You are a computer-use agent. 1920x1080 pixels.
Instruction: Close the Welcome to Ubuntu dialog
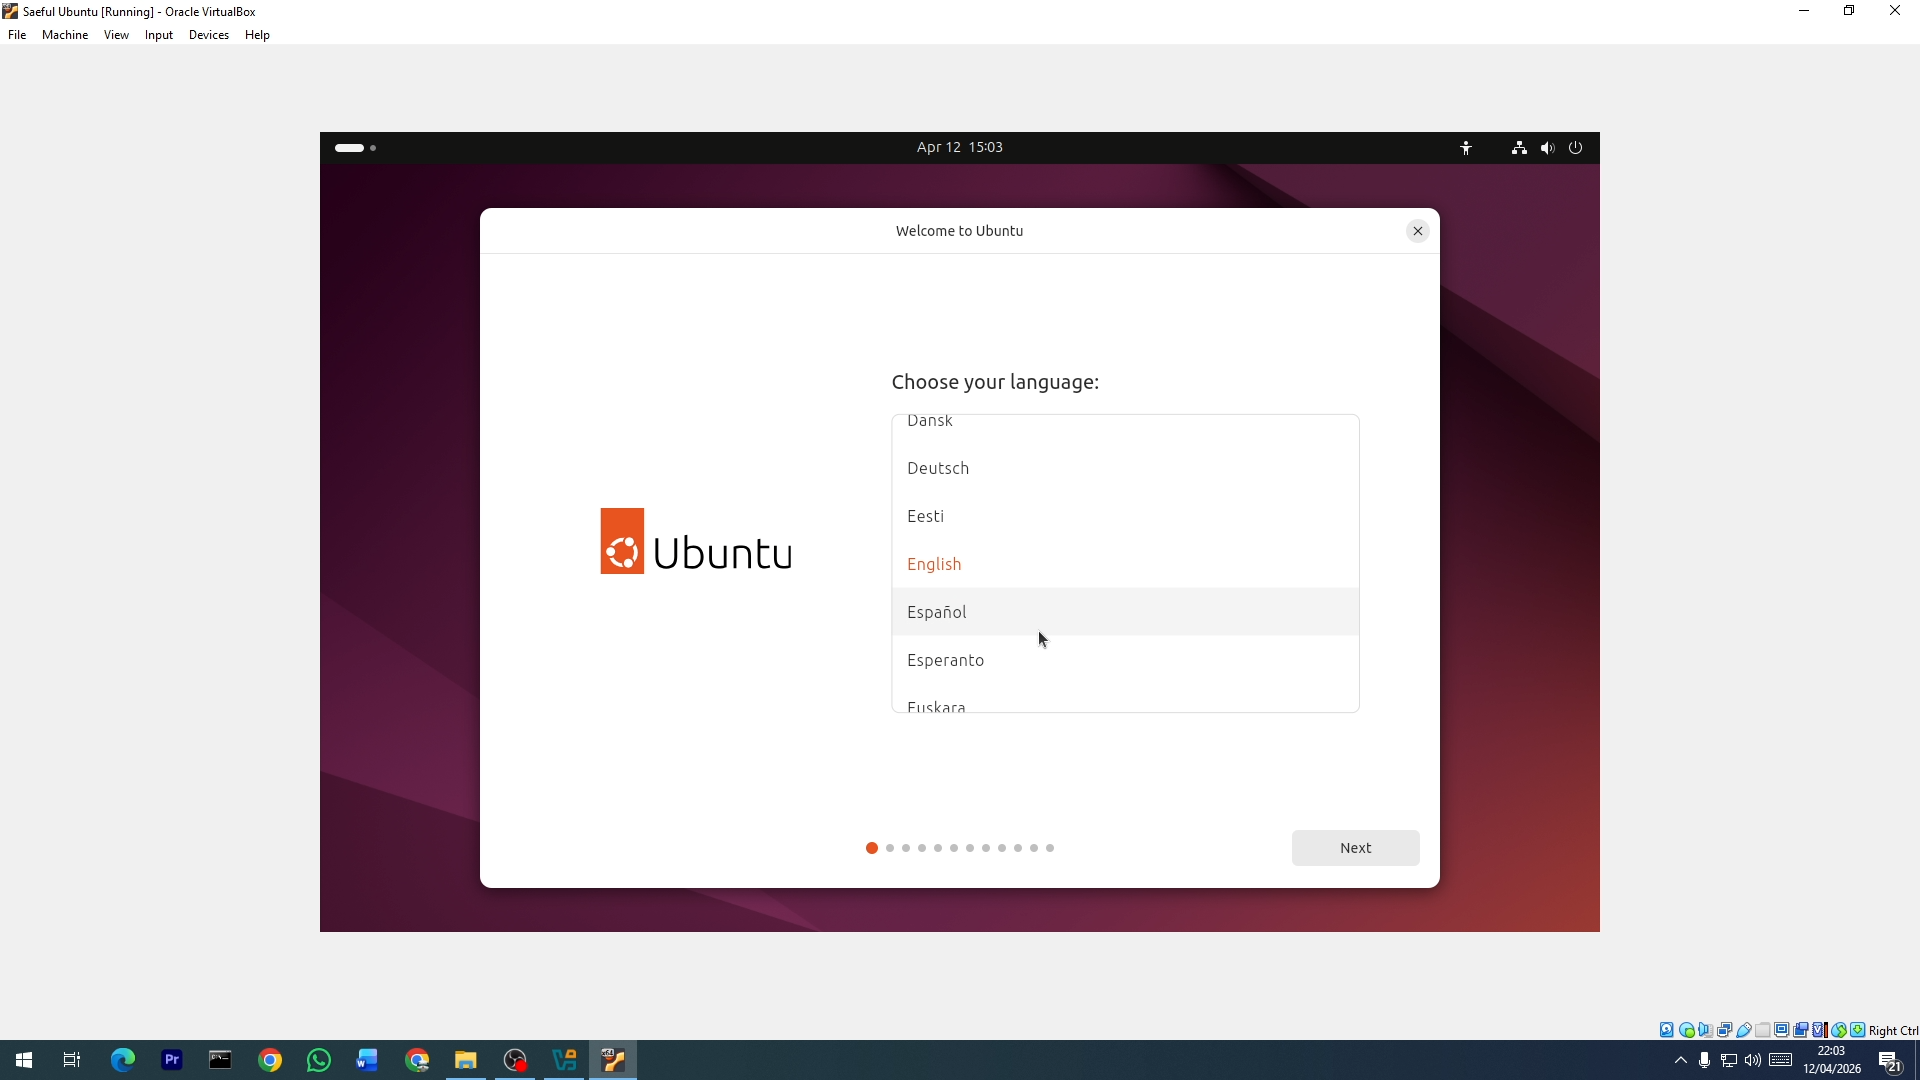pyautogui.click(x=1418, y=230)
